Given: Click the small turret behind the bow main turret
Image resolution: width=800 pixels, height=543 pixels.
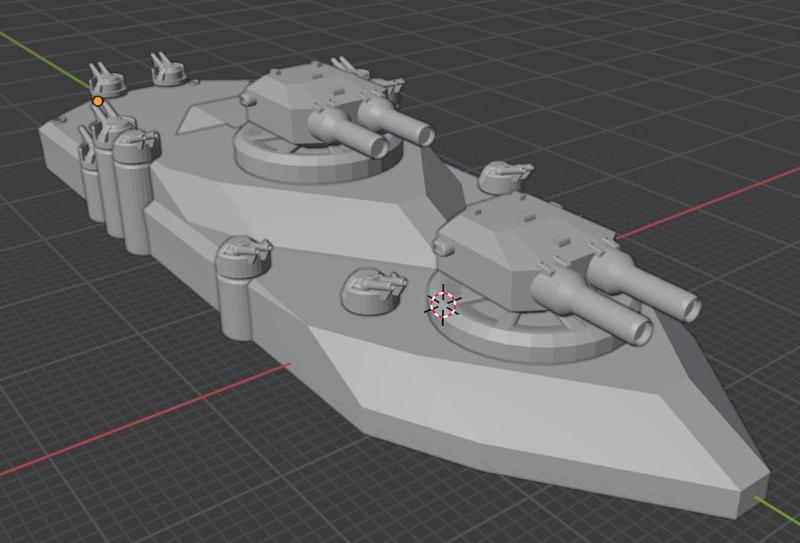Looking at the screenshot, I should [x=505, y=177].
